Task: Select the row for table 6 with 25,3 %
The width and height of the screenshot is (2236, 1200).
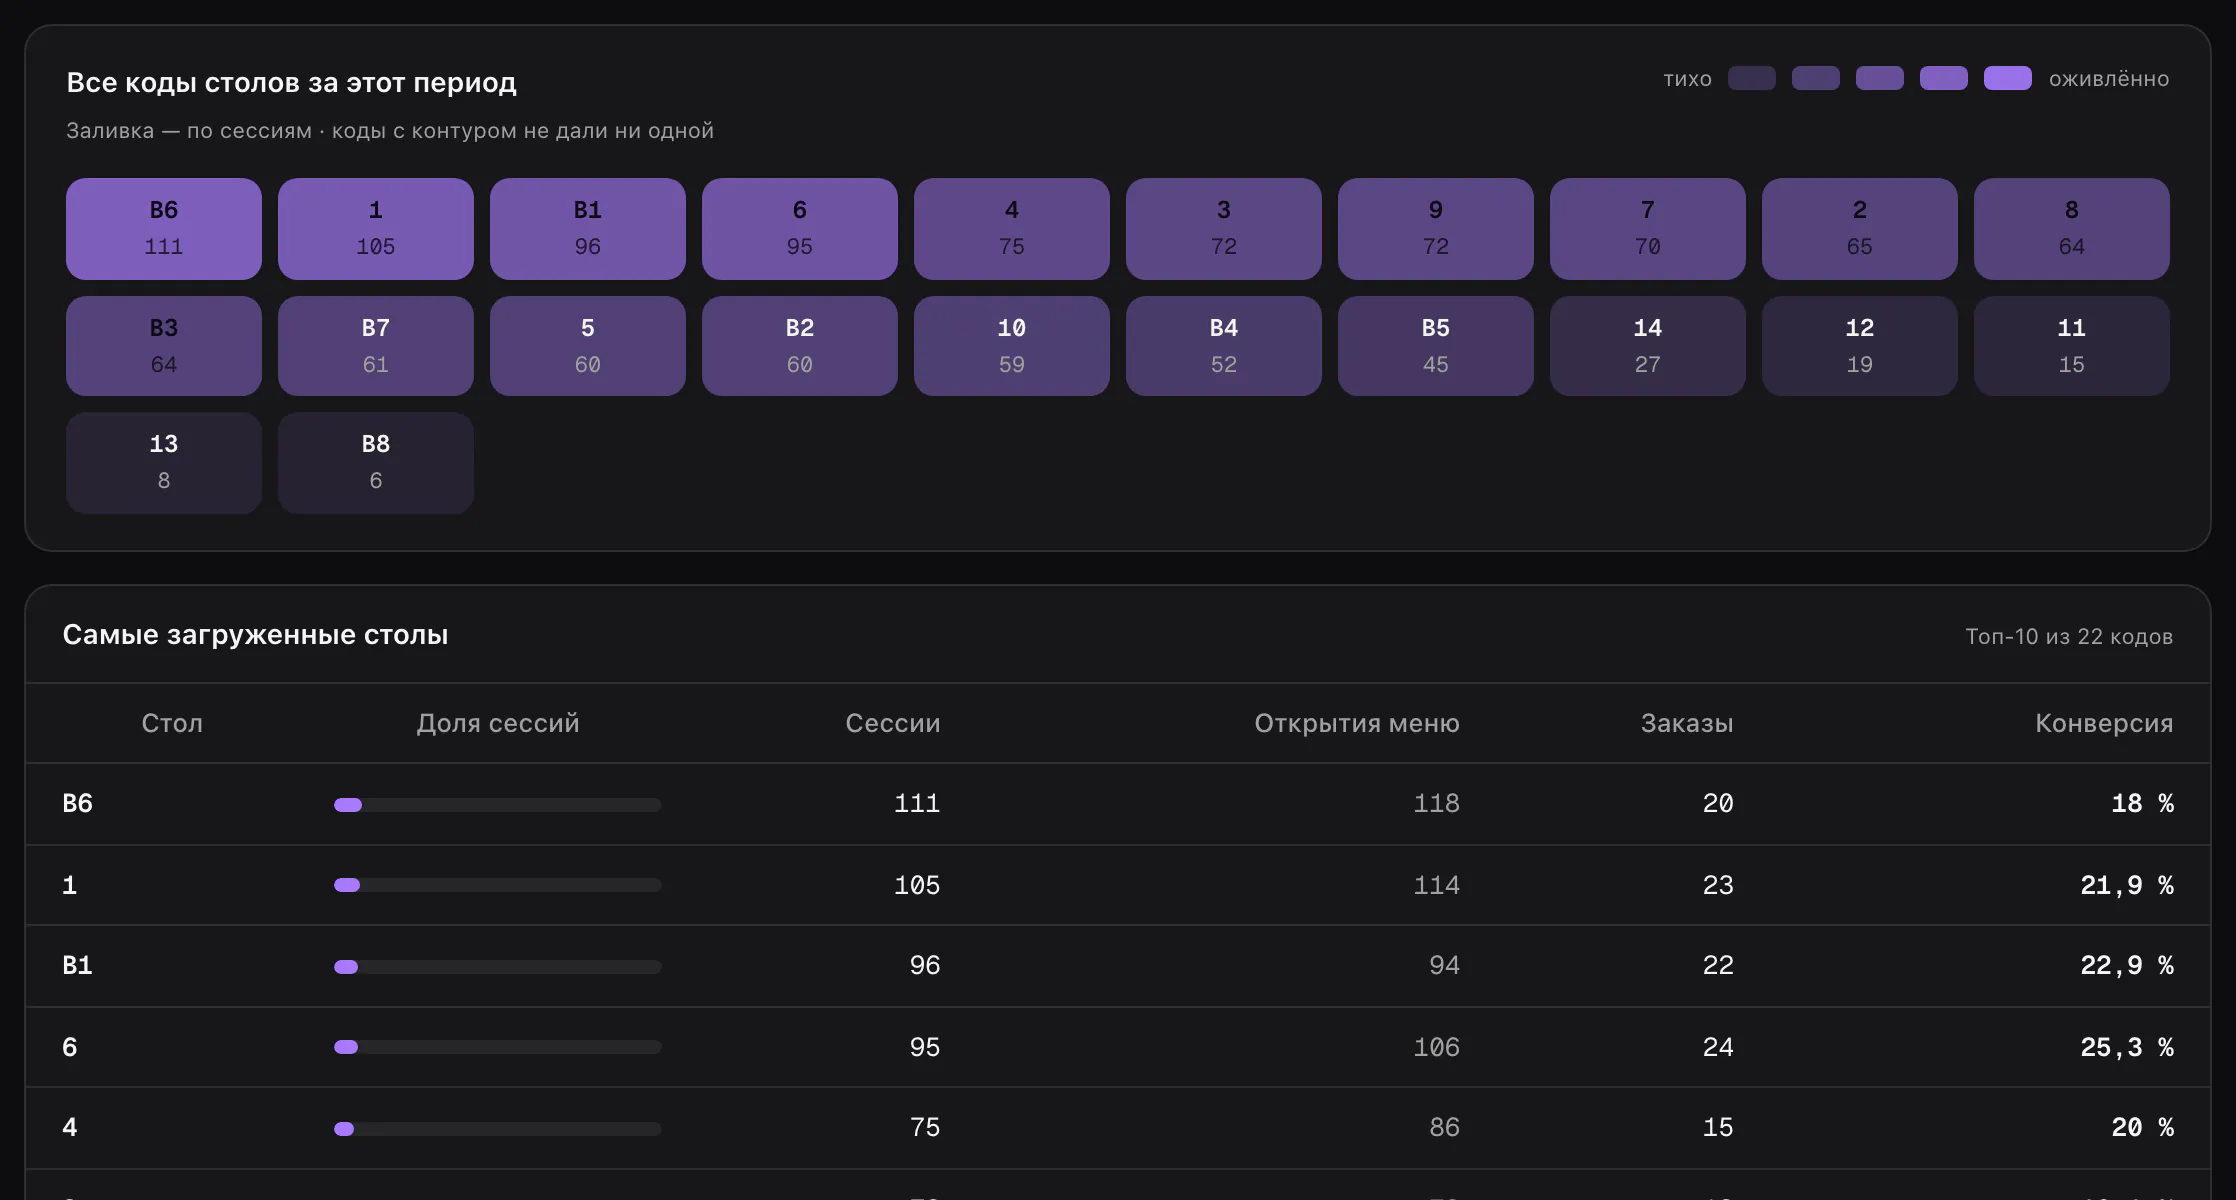Action: click(1118, 1047)
